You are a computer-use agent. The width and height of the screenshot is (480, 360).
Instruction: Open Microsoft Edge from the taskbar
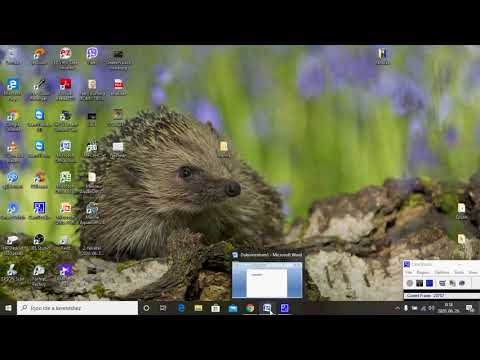coord(181,308)
